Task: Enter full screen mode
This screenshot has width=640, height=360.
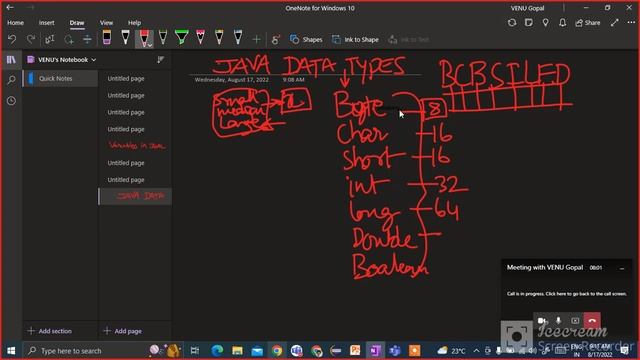Action: (615, 23)
